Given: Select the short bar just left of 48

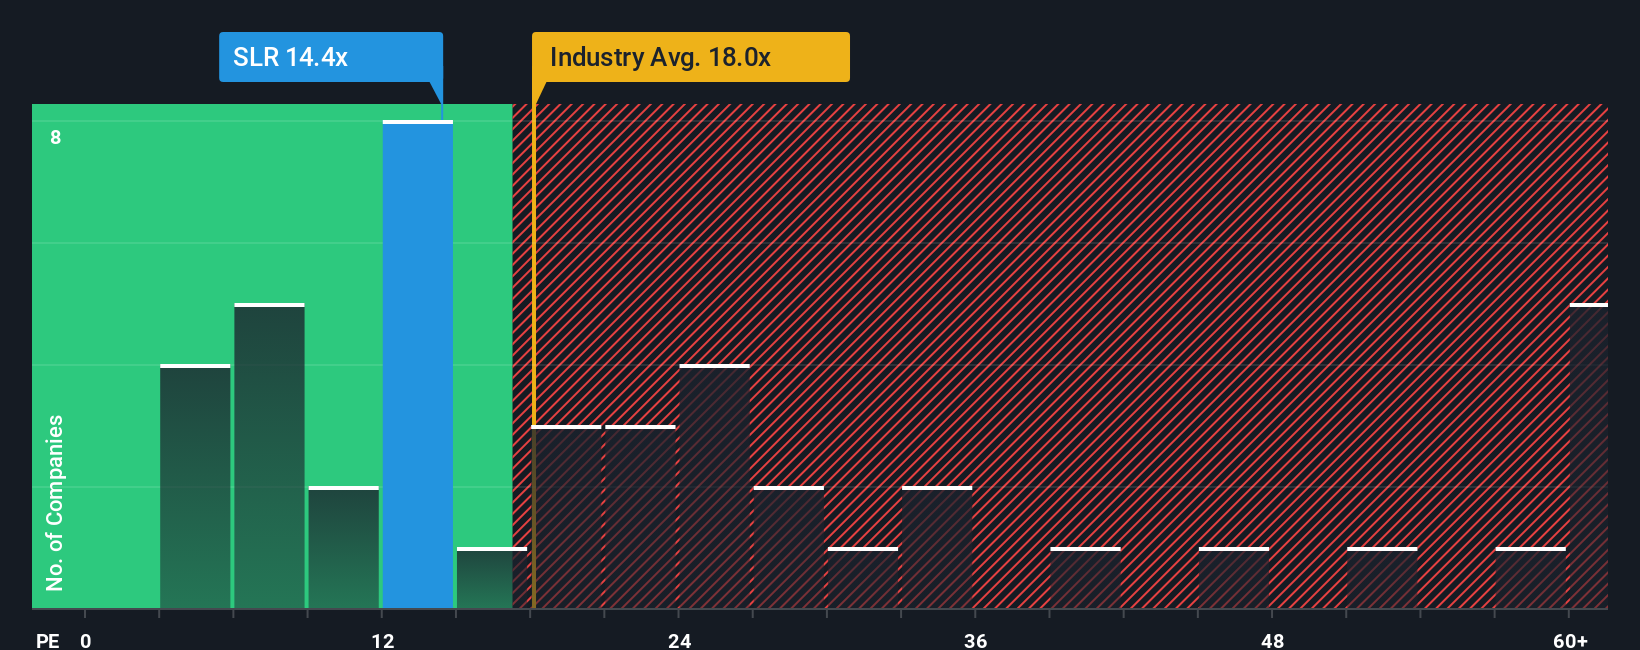Looking at the screenshot, I should (1234, 578).
